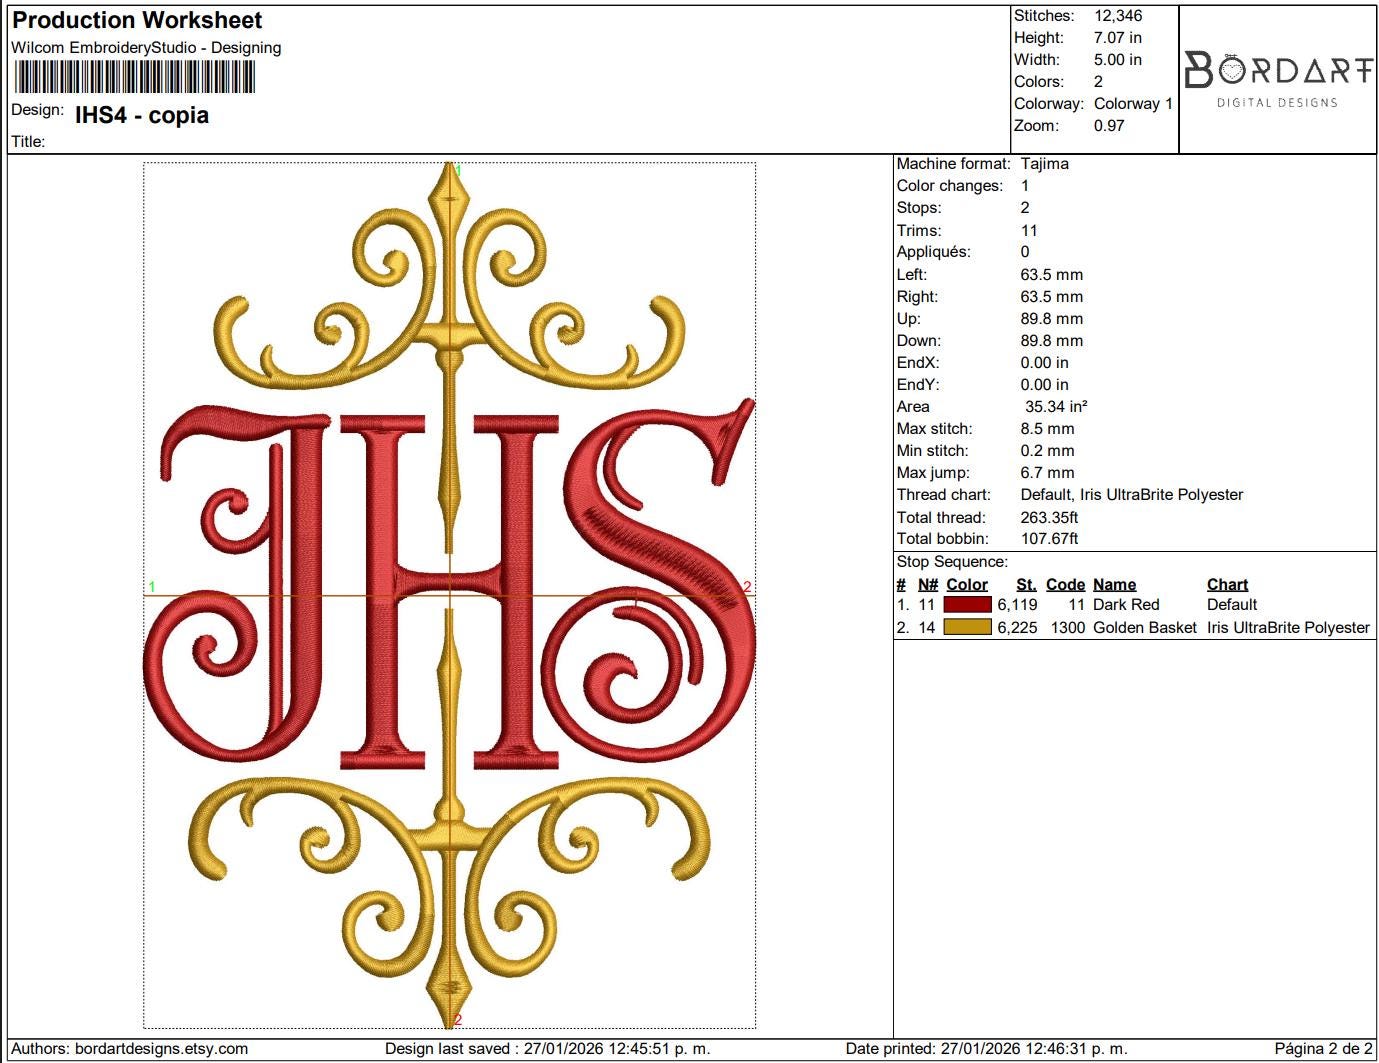Viewport: 1379px width, 1063px height.
Task: Select the max jump value "6.7 mm"
Action: (x=1047, y=472)
